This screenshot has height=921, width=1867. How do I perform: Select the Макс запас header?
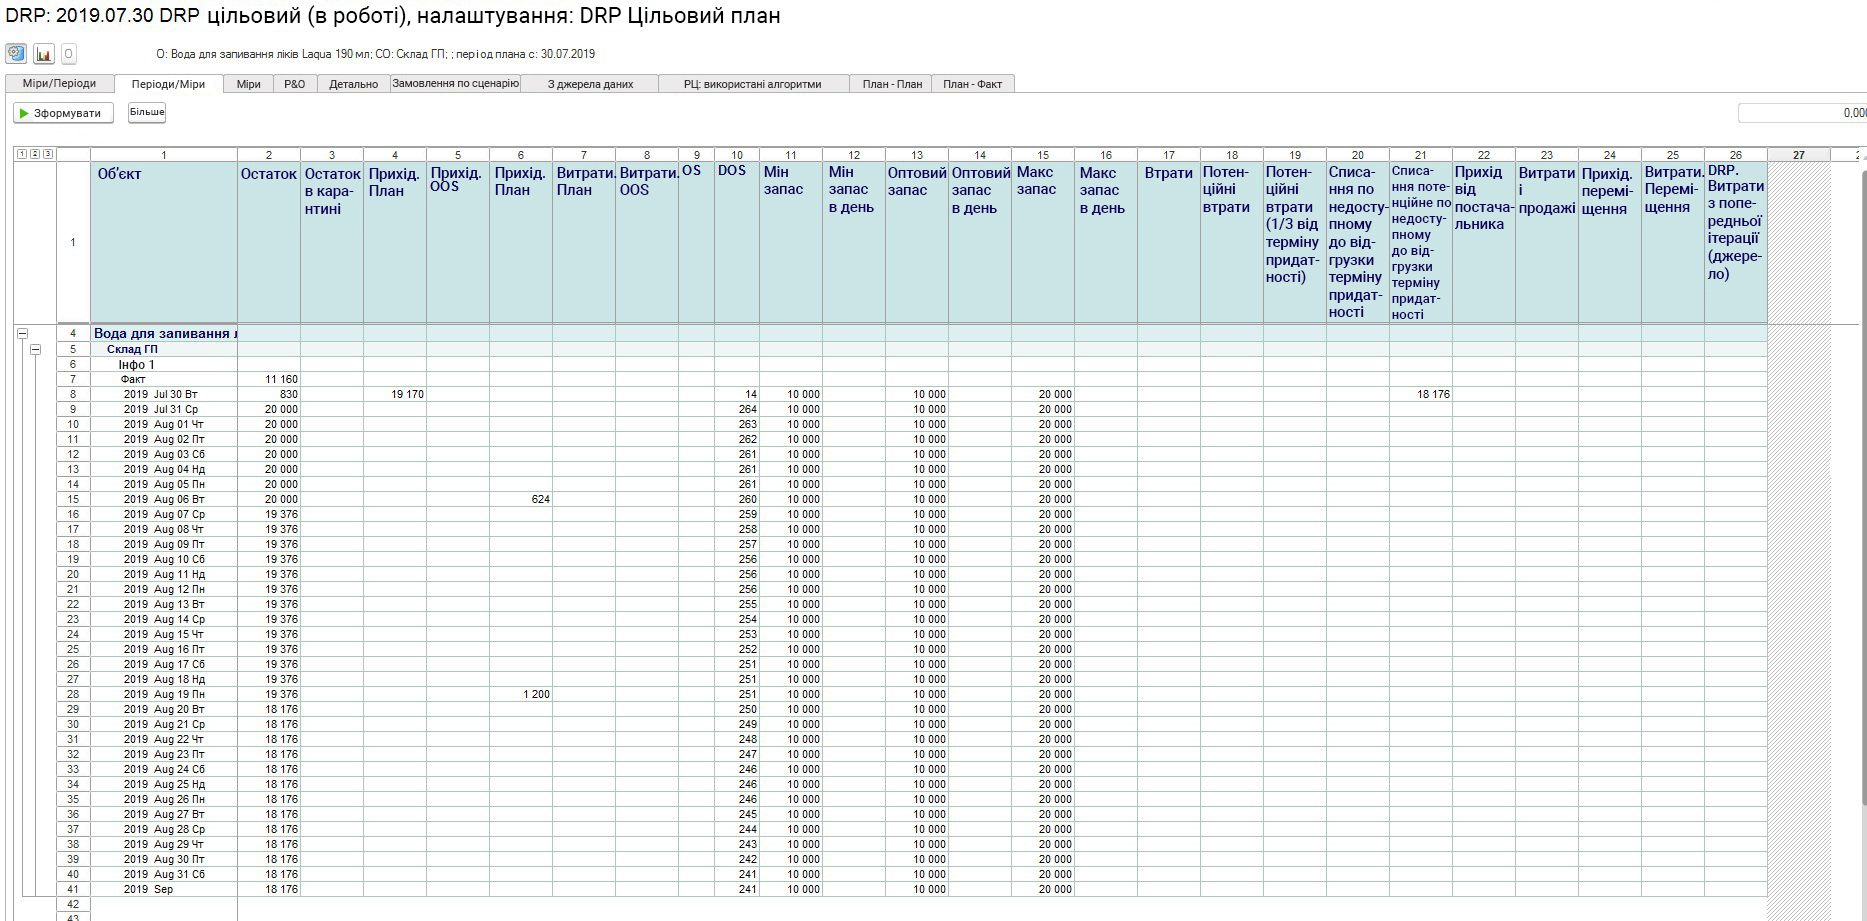[x=1043, y=242]
